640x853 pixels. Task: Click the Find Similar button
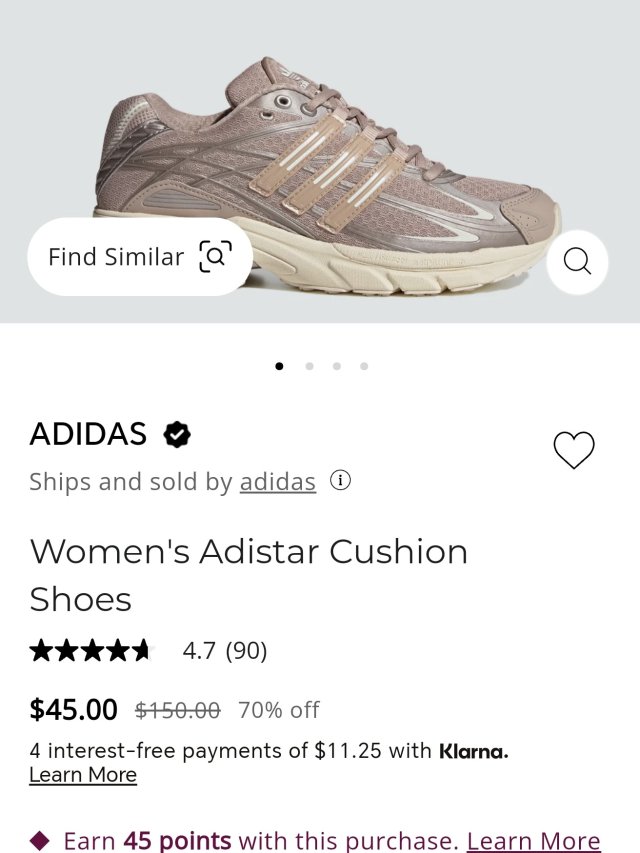point(139,257)
